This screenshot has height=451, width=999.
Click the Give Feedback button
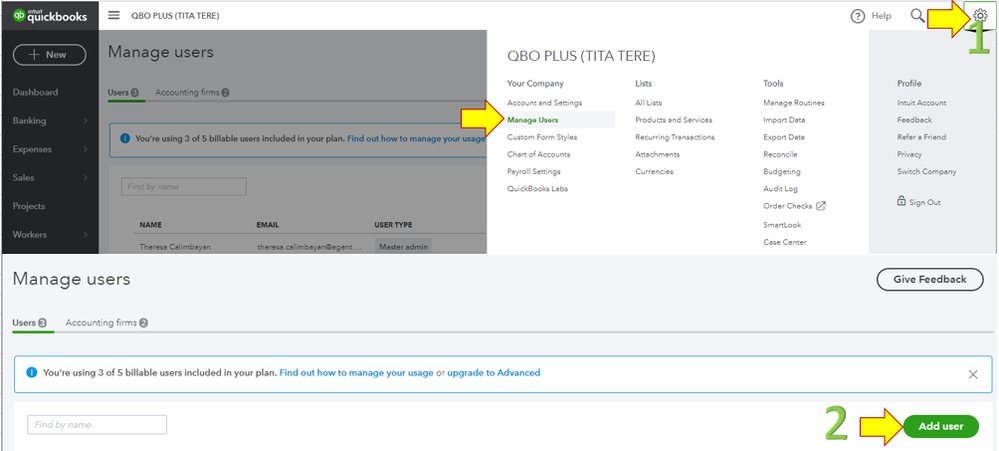pos(930,279)
